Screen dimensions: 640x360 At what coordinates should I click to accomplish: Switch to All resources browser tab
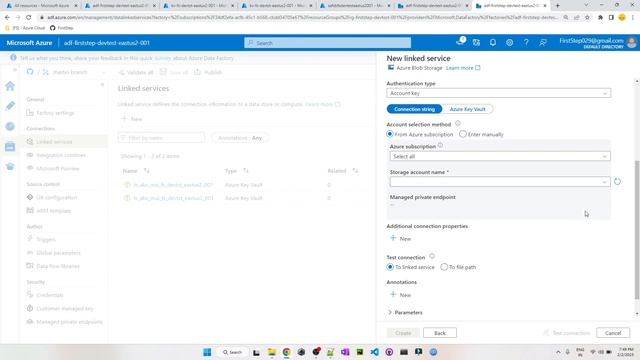41,6
